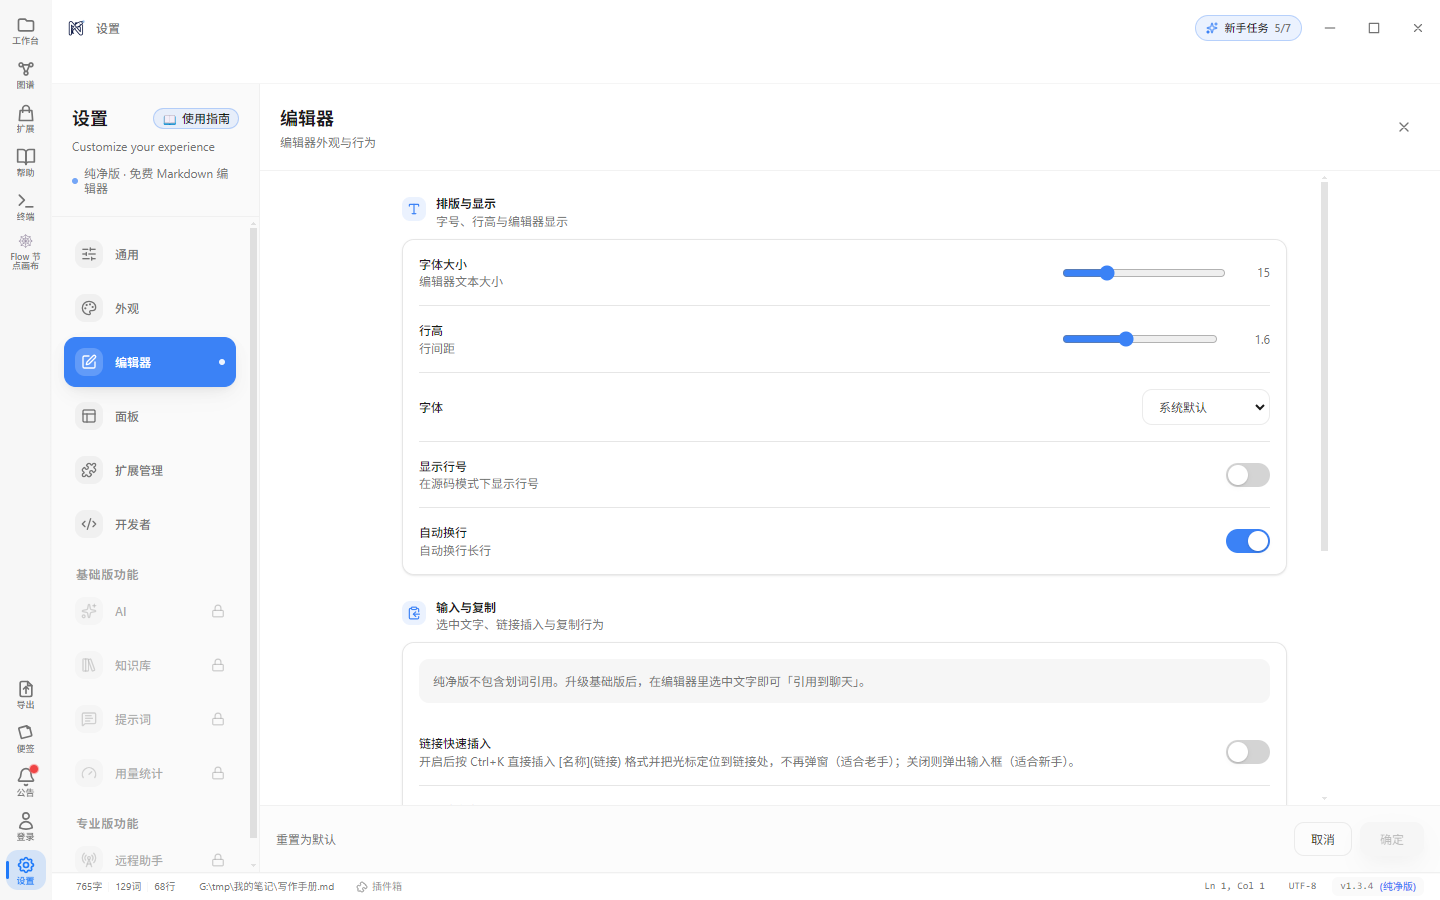Open the Flow 节点画布 icon

26,251
